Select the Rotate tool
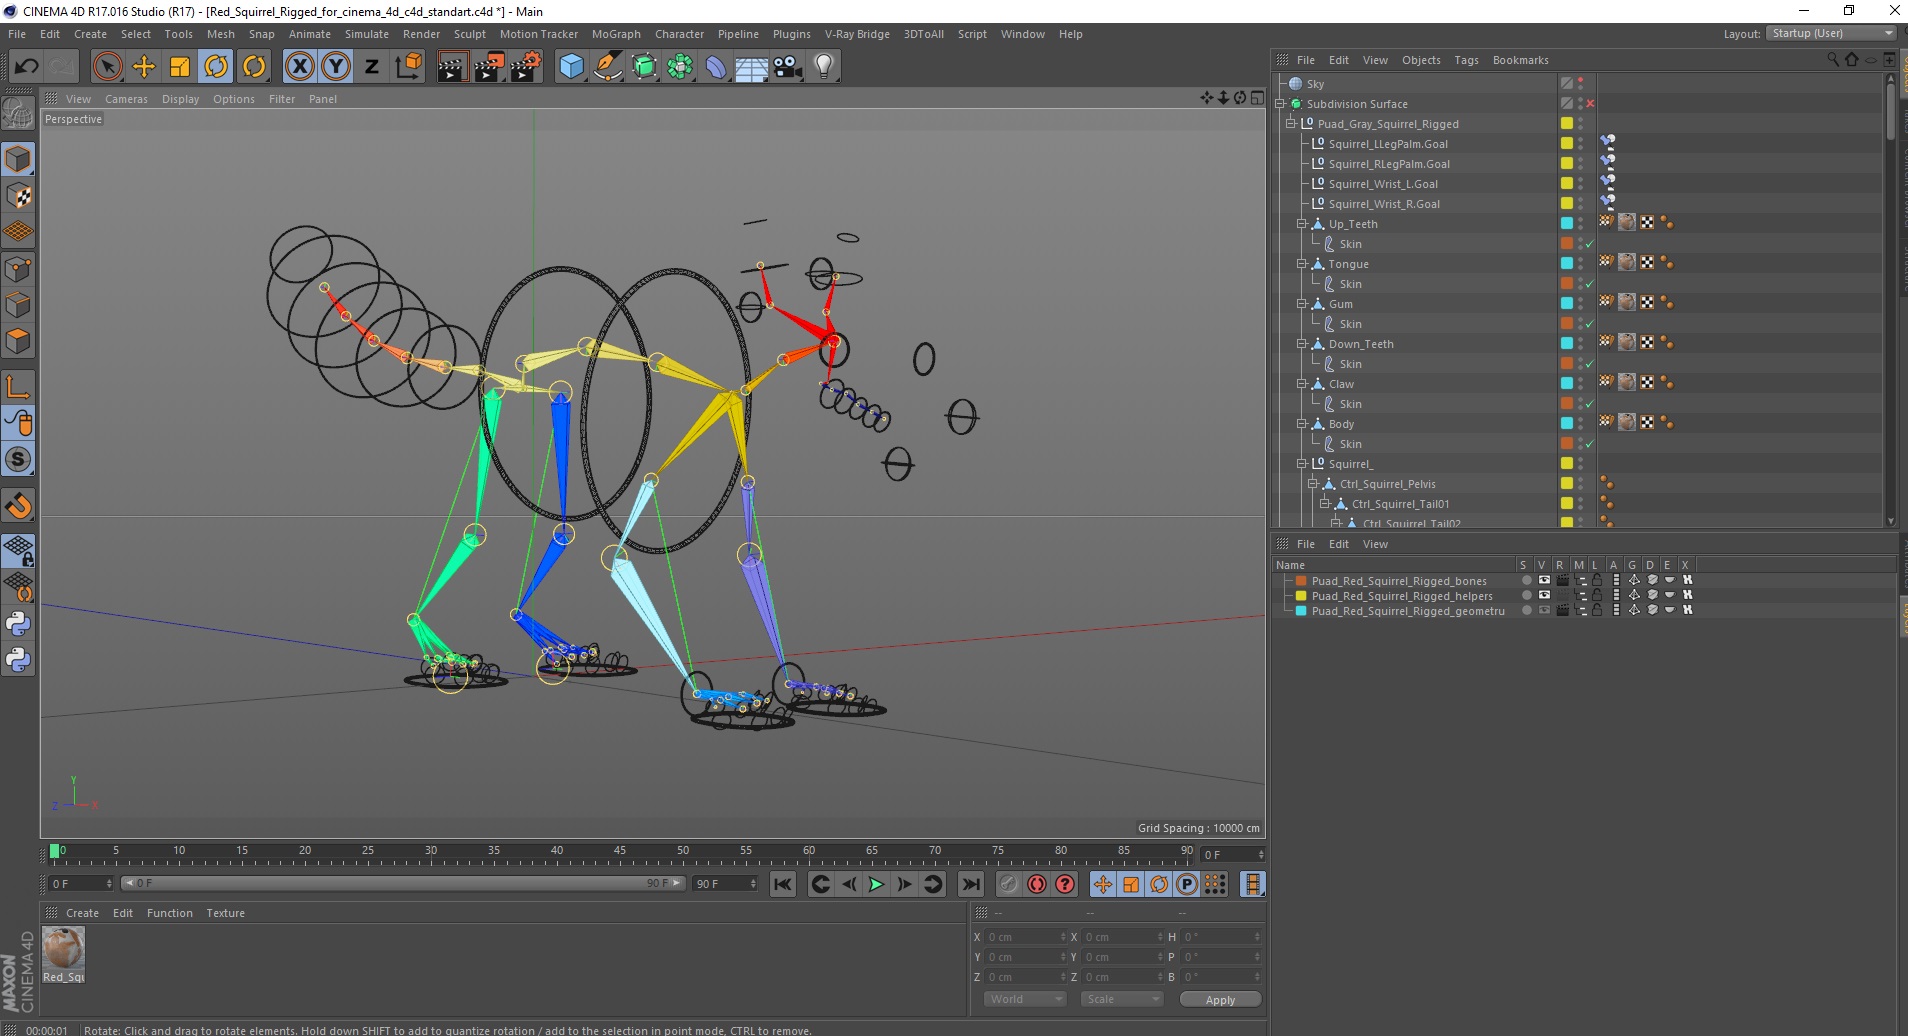The height and width of the screenshot is (1036, 1908). [216, 67]
